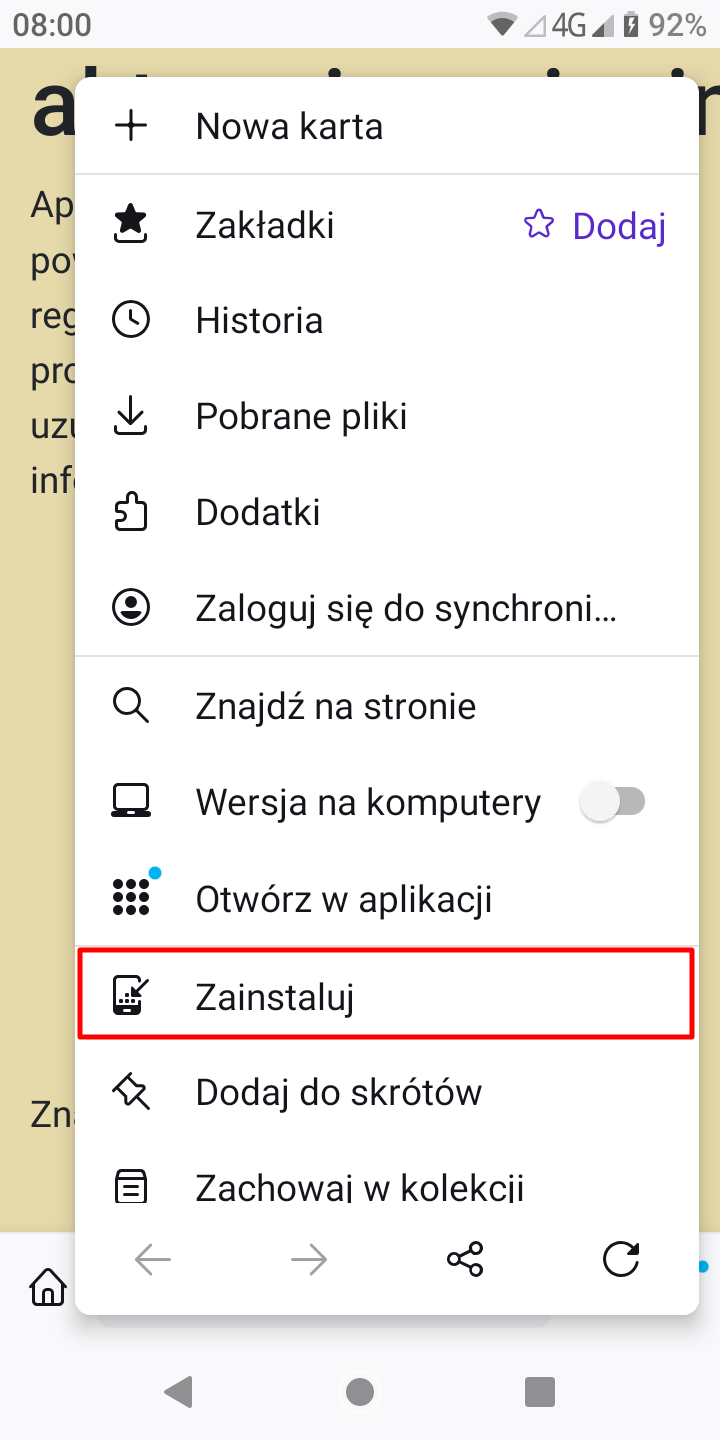Toggle Wersja na komputery switch
This screenshot has height=1440, width=720.
tap(614, 801)
